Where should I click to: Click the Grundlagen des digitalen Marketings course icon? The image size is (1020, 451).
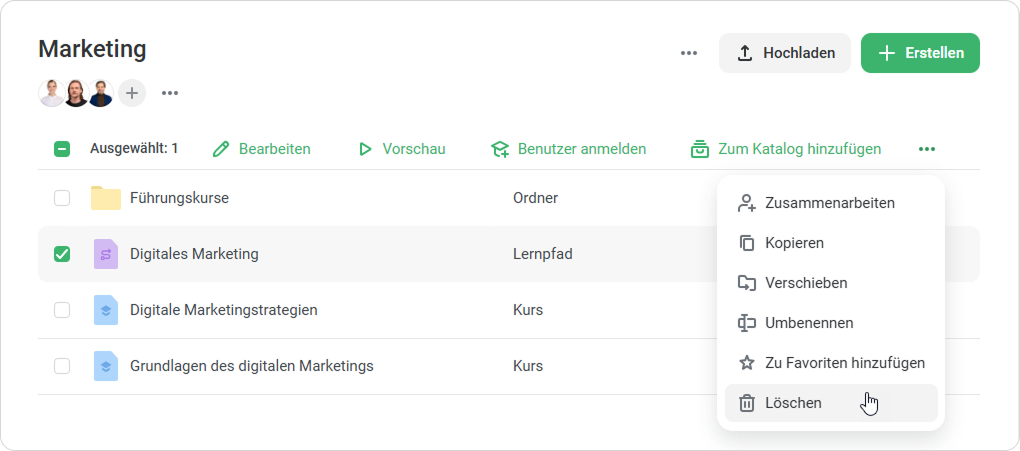click(105, 366)
